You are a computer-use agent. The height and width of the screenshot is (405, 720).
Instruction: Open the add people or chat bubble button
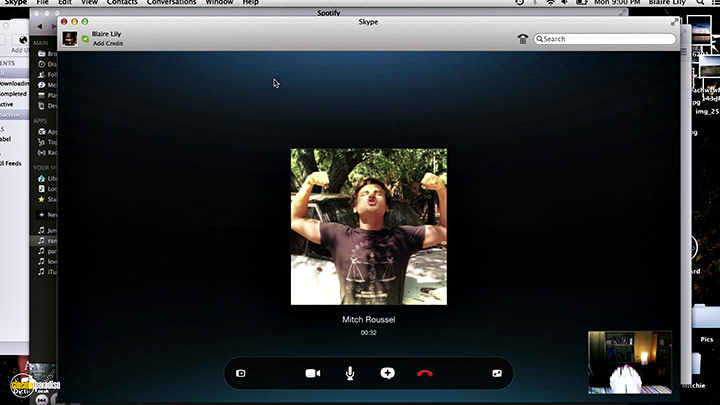388,373
